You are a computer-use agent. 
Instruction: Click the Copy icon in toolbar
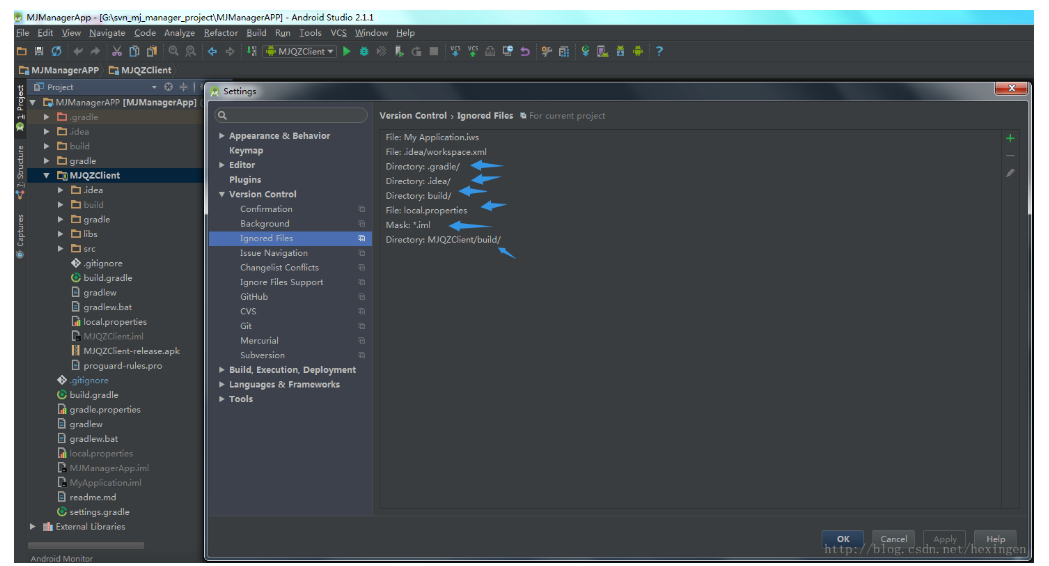click(134, 51)
